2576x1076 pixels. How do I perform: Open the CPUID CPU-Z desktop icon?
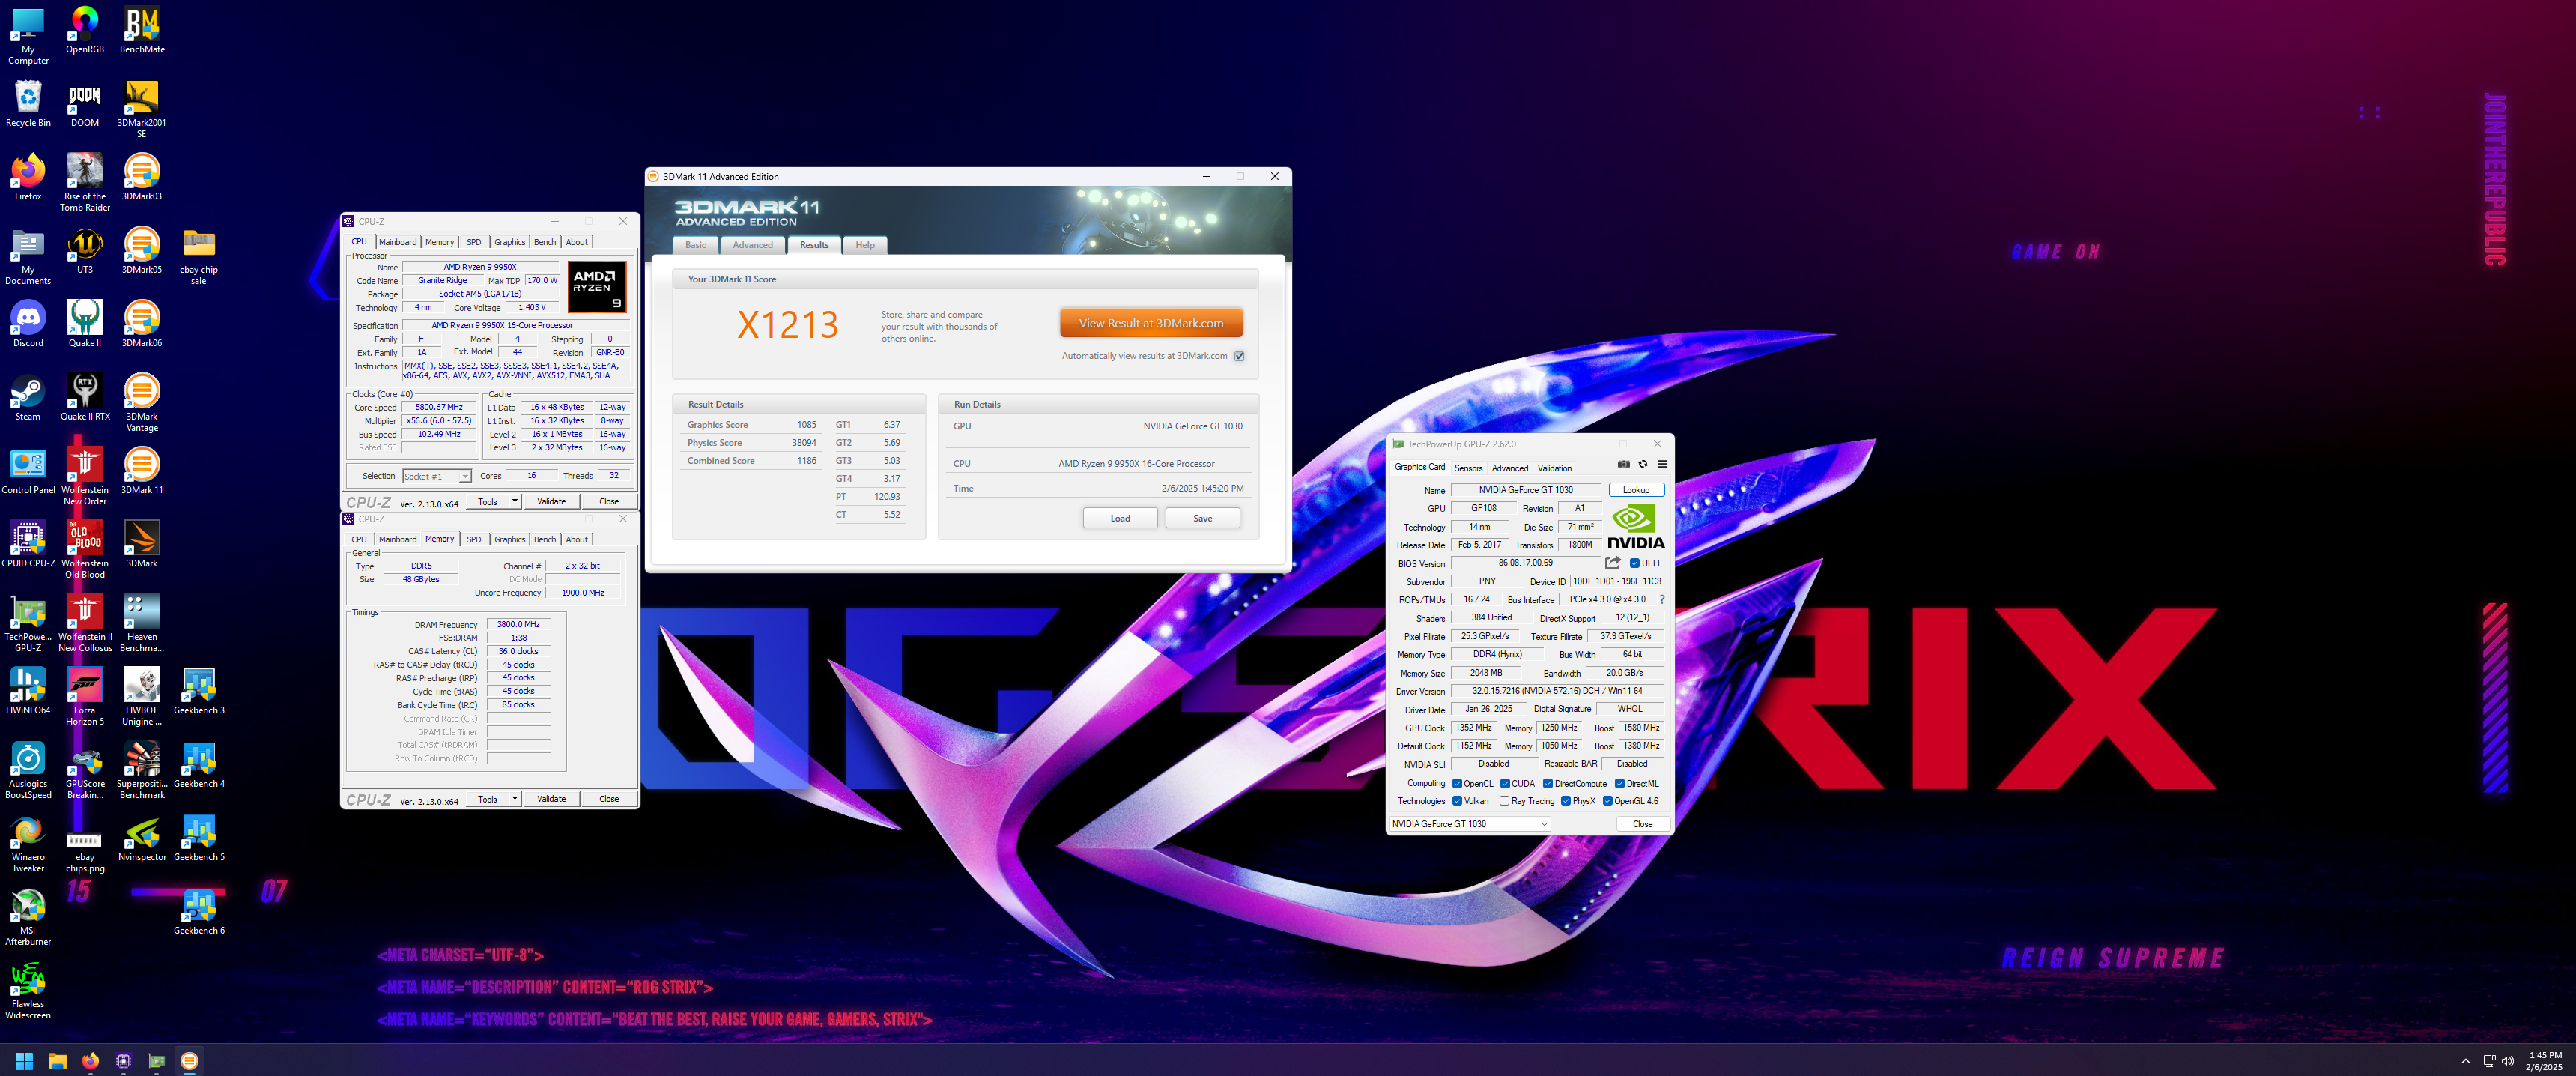point(28,544)
